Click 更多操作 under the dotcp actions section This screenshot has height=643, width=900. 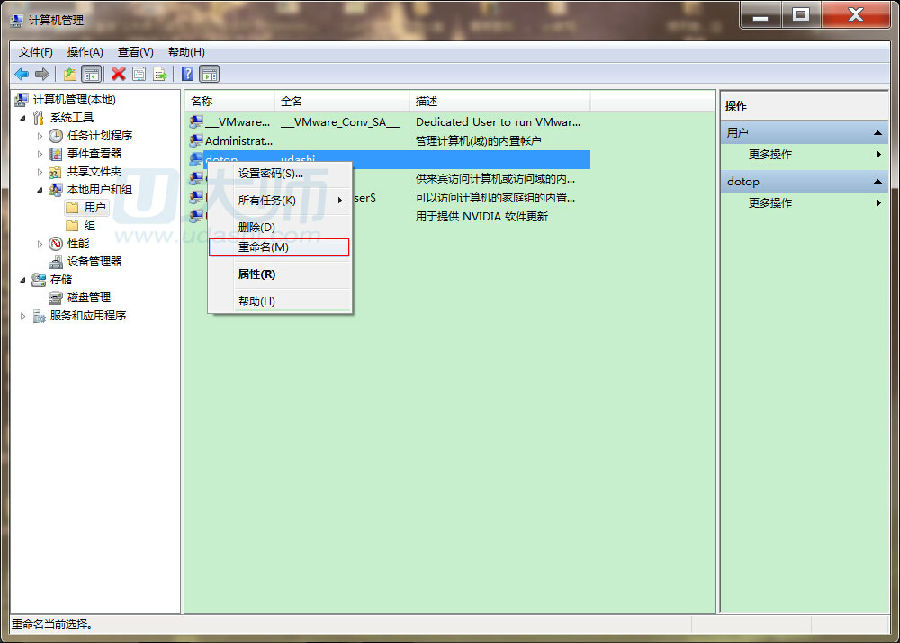[770, 203]
